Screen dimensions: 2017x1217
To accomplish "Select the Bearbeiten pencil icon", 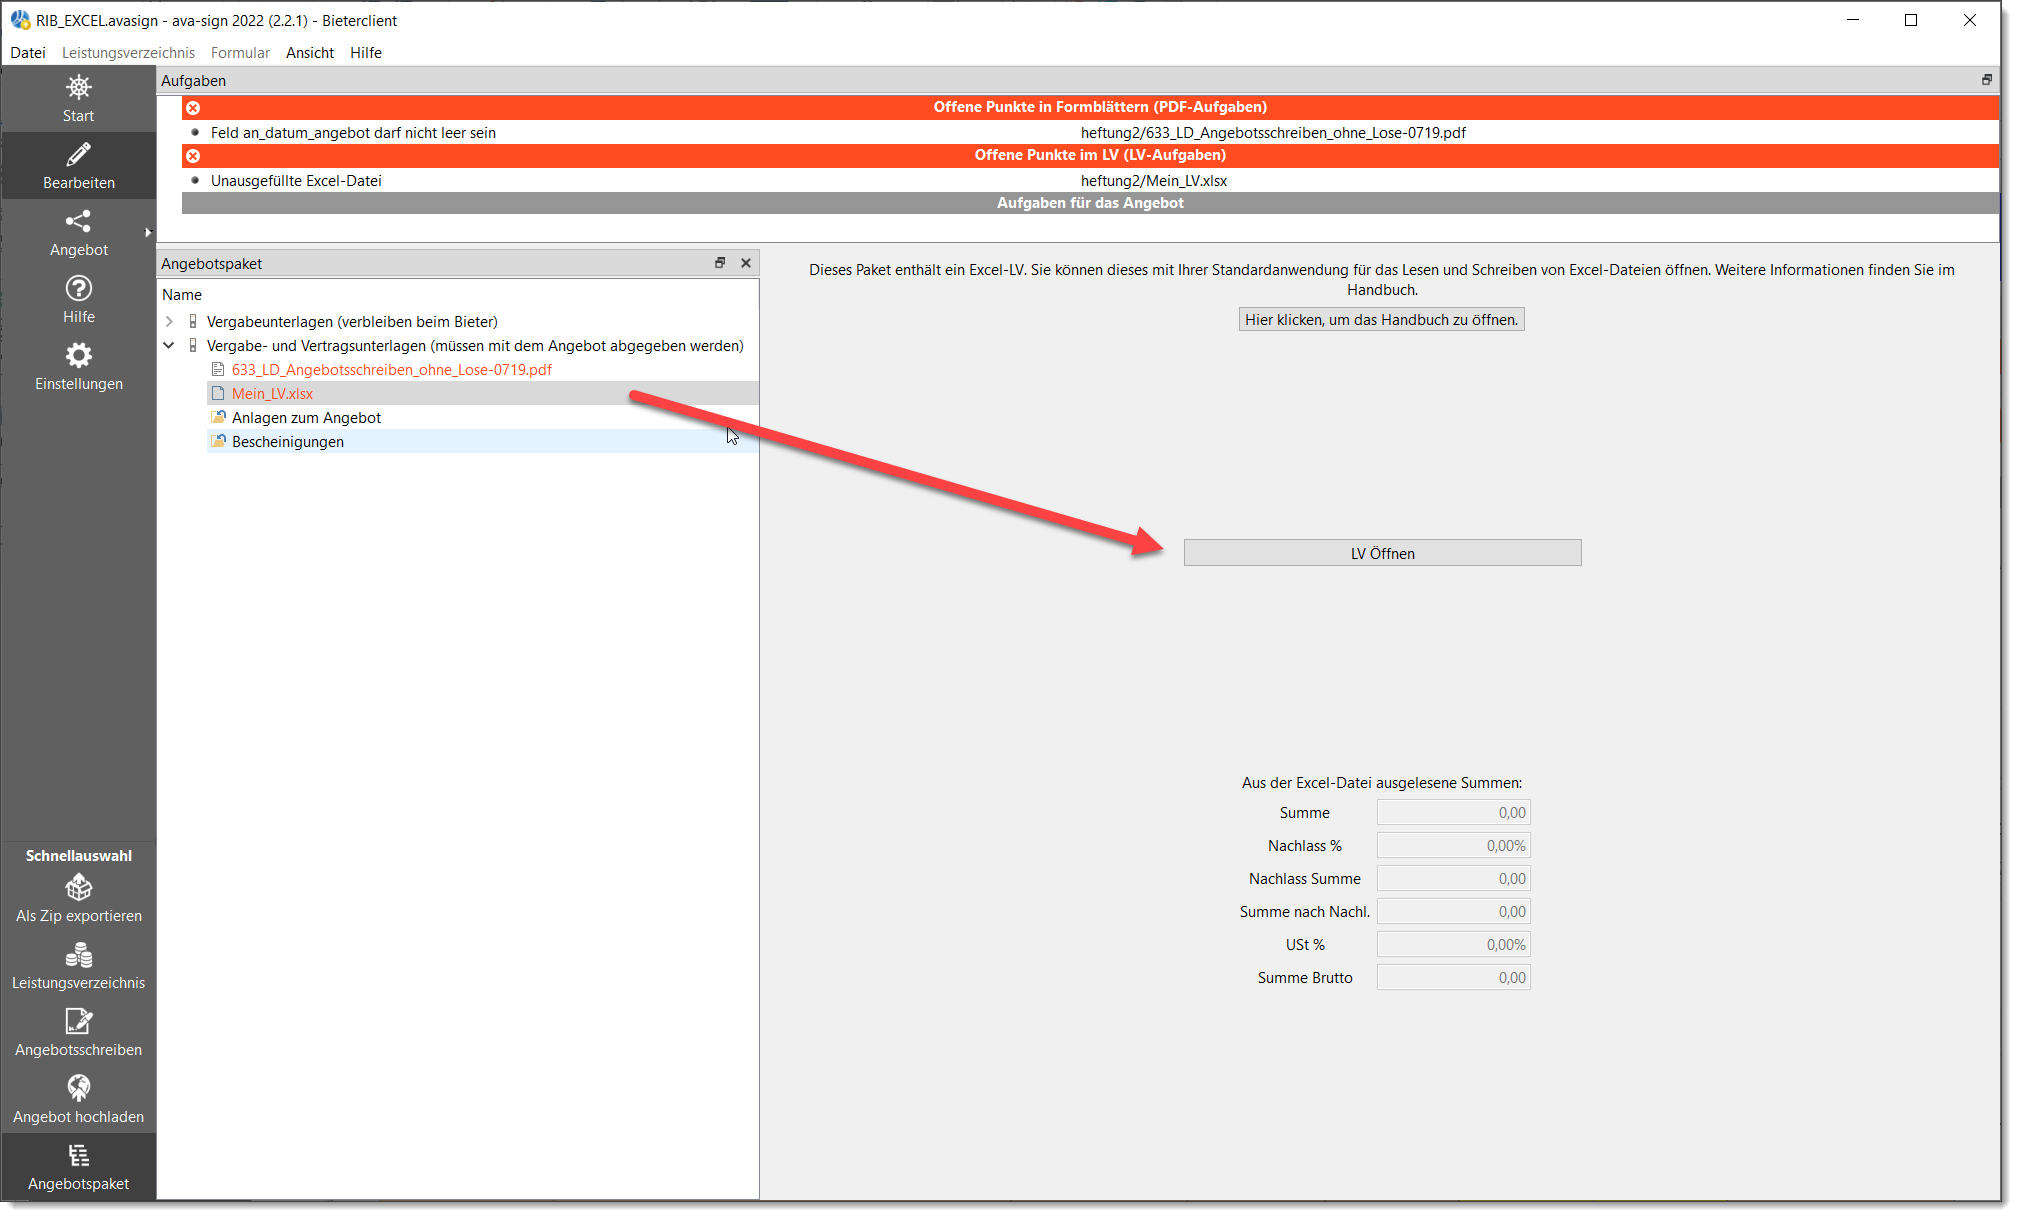I will (x=78, y=154).
